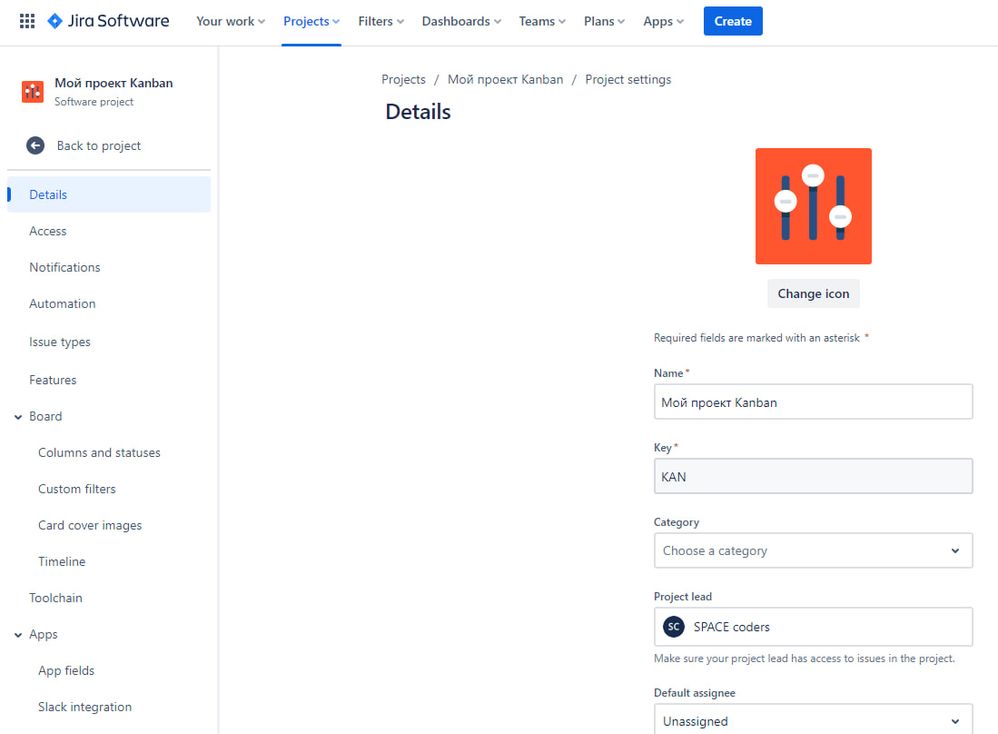Click the Details page heading
The width and height of the screenshot is (998, 734).
point(418,112)
